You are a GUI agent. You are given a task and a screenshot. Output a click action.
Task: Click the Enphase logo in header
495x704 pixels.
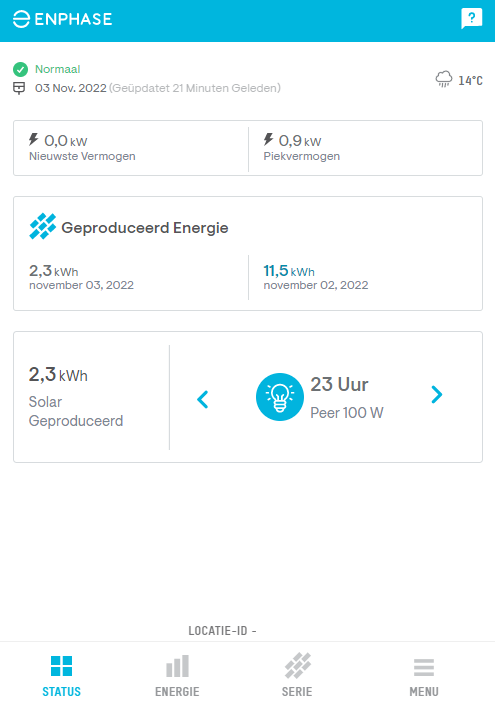tap(62, 19)
